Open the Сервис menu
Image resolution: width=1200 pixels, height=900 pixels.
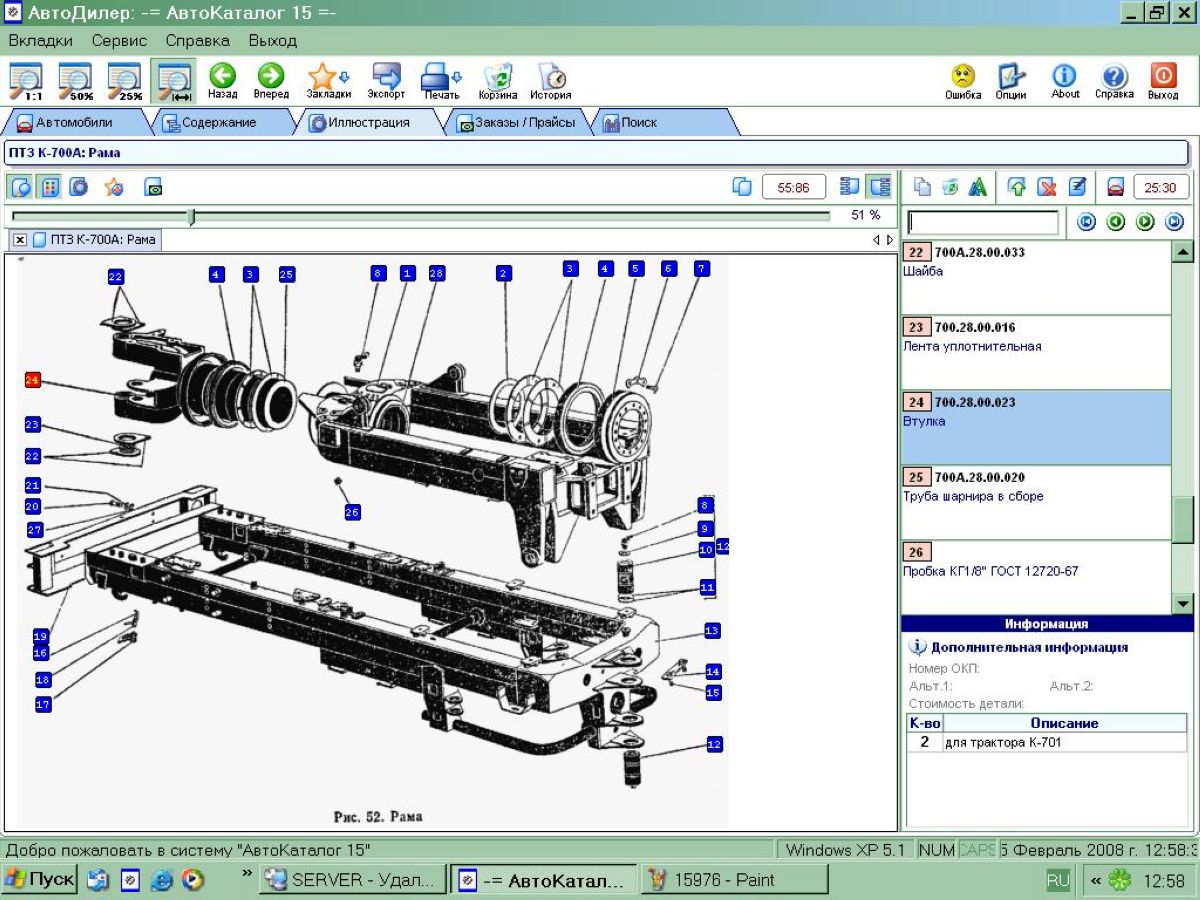[119, 41]
